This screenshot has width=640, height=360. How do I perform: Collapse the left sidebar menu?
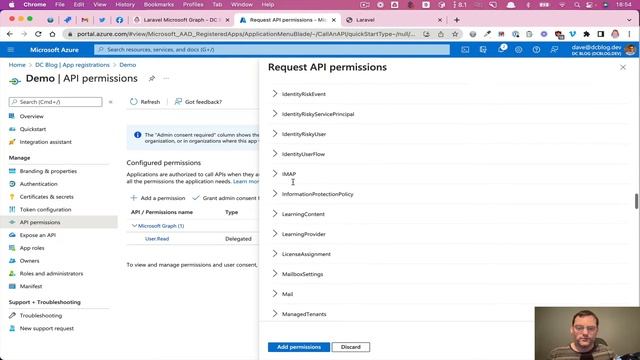pos(110,102)
